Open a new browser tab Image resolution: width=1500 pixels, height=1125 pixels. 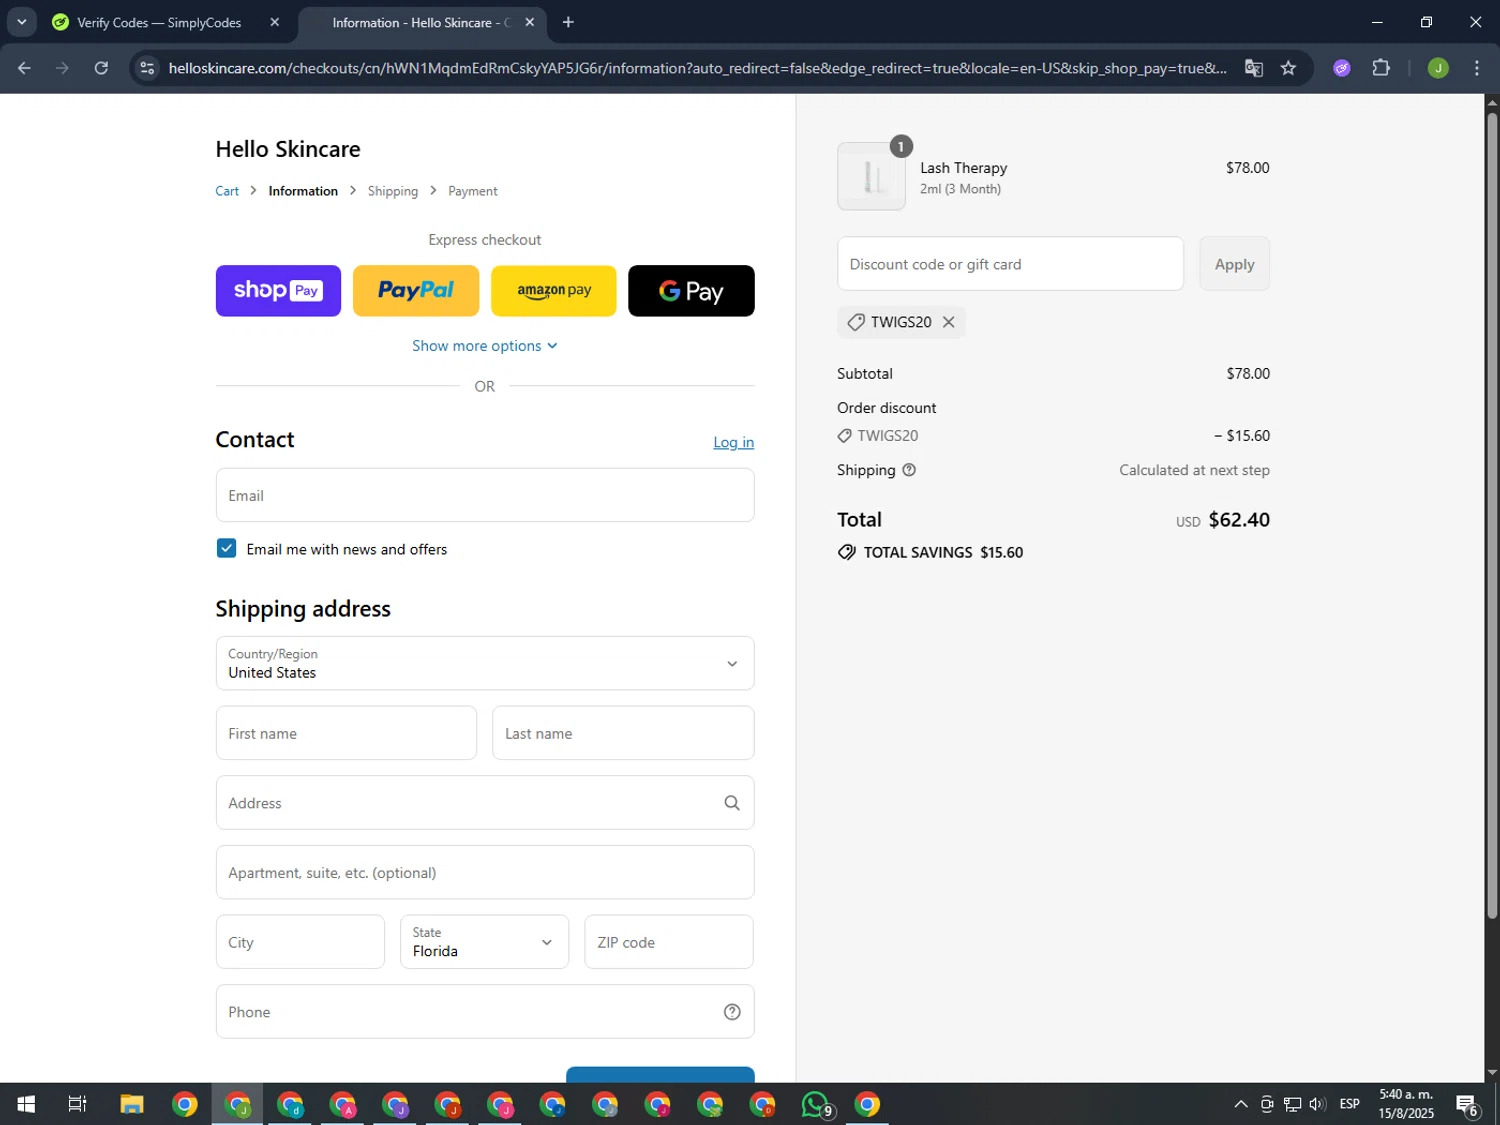[568, 22]
